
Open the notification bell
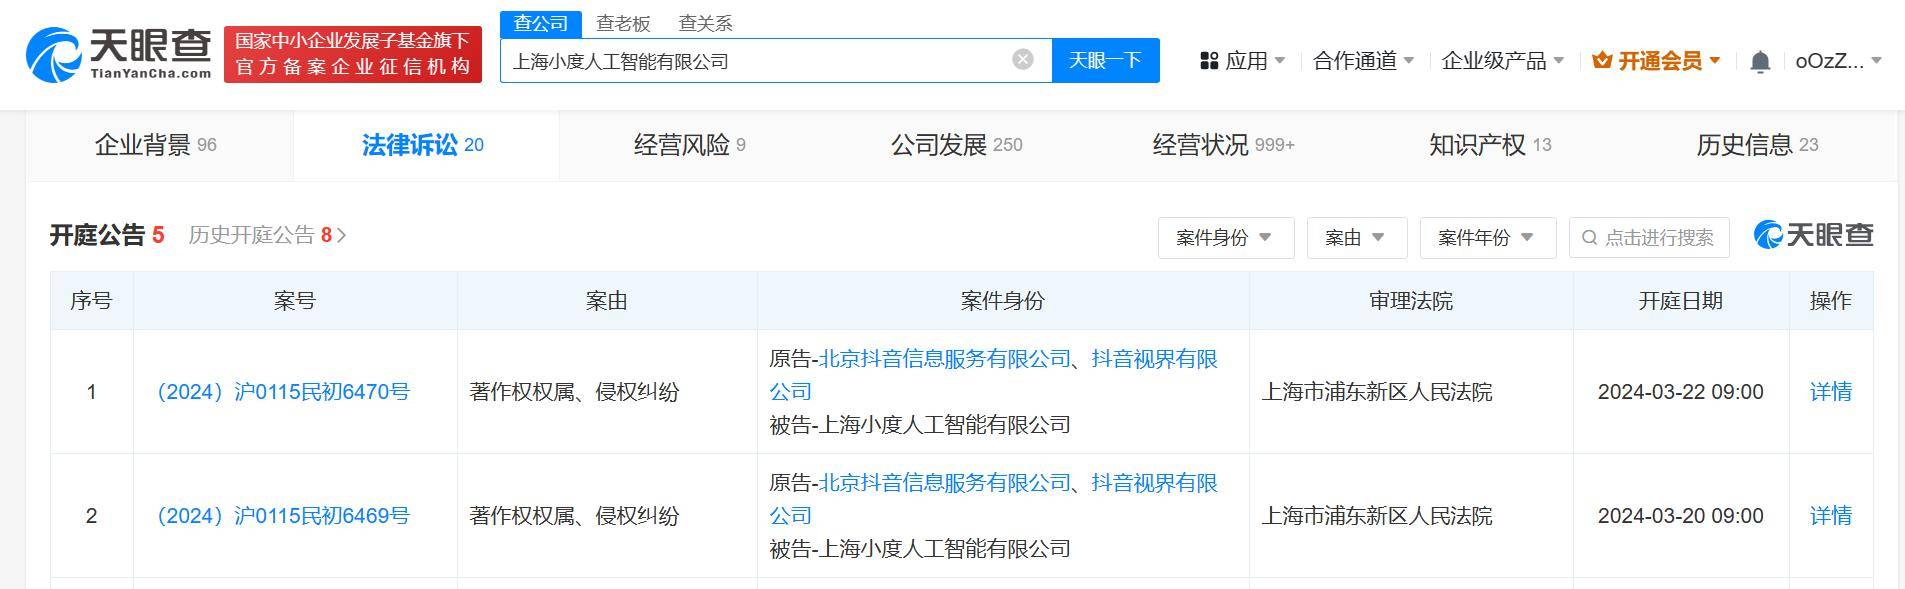(x=1760, y=62)
